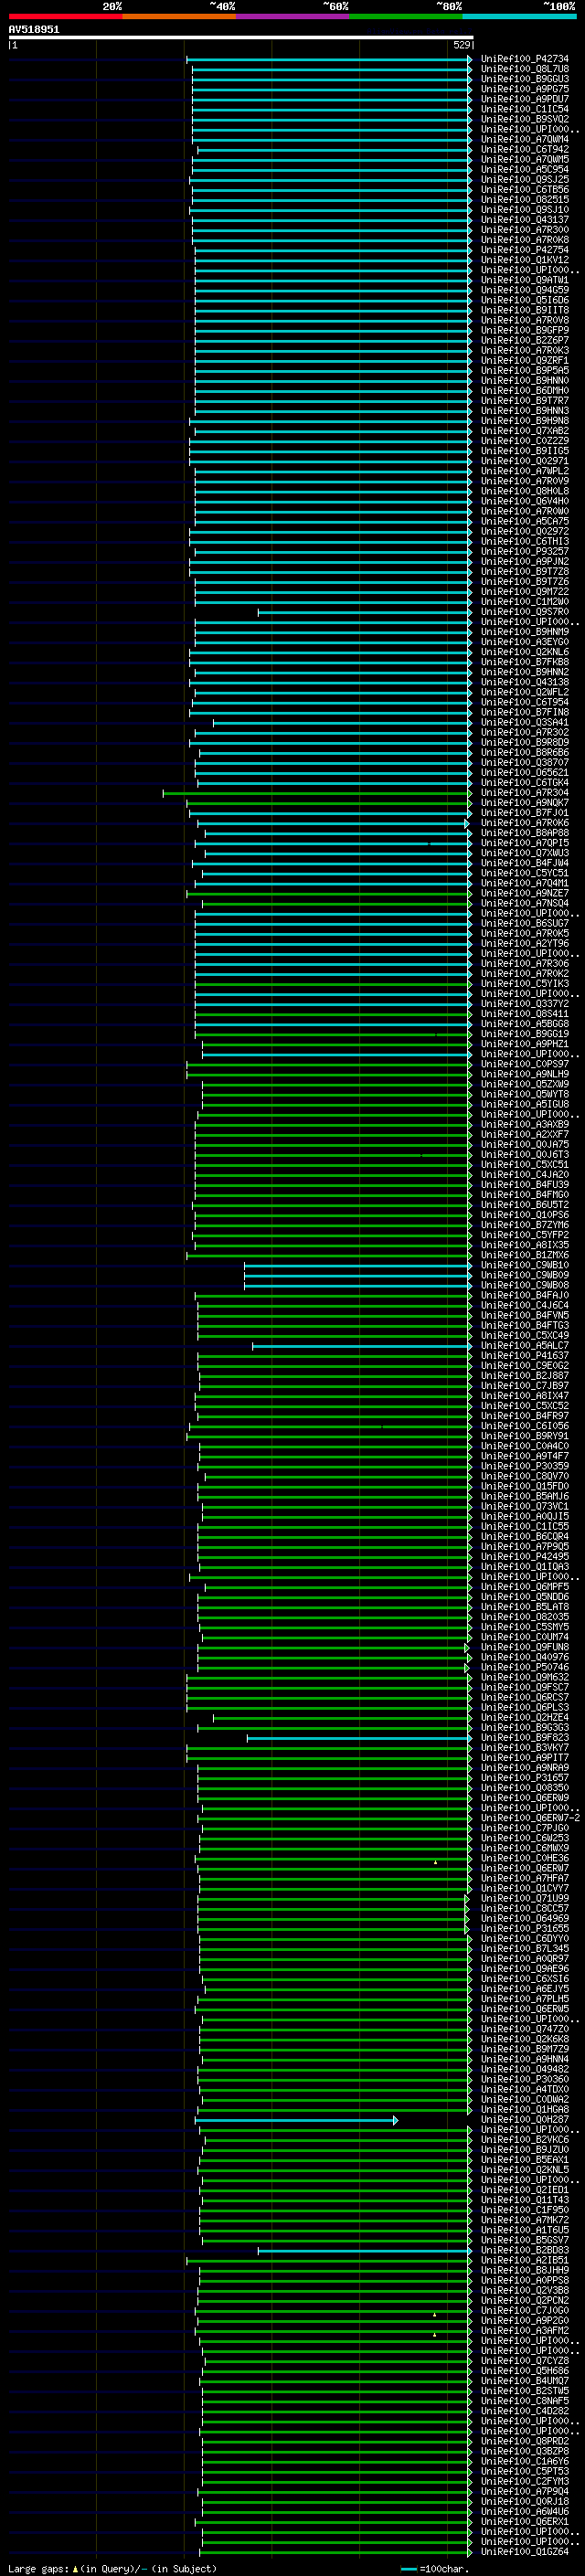Select hit label UniRef100_B9GGU3
Screen dimensions: 585x2576
[525, 79]
